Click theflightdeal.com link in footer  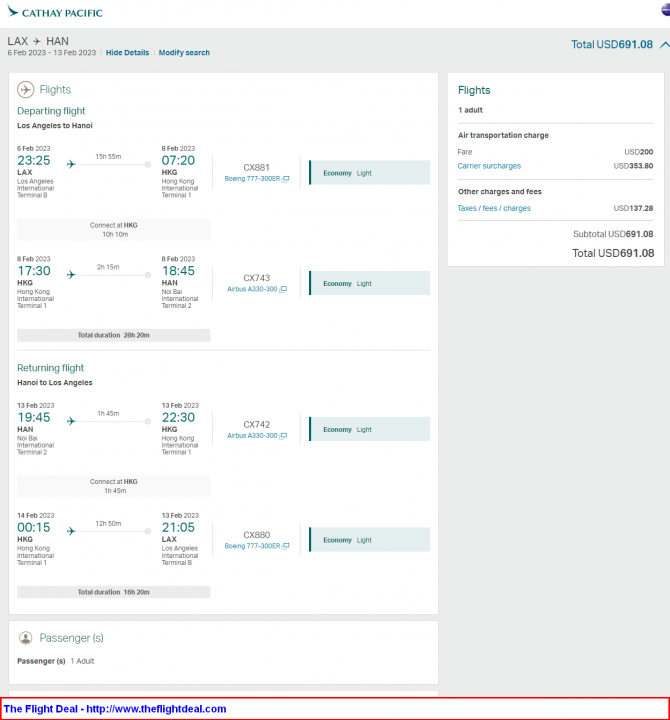(x=156, y=709)
